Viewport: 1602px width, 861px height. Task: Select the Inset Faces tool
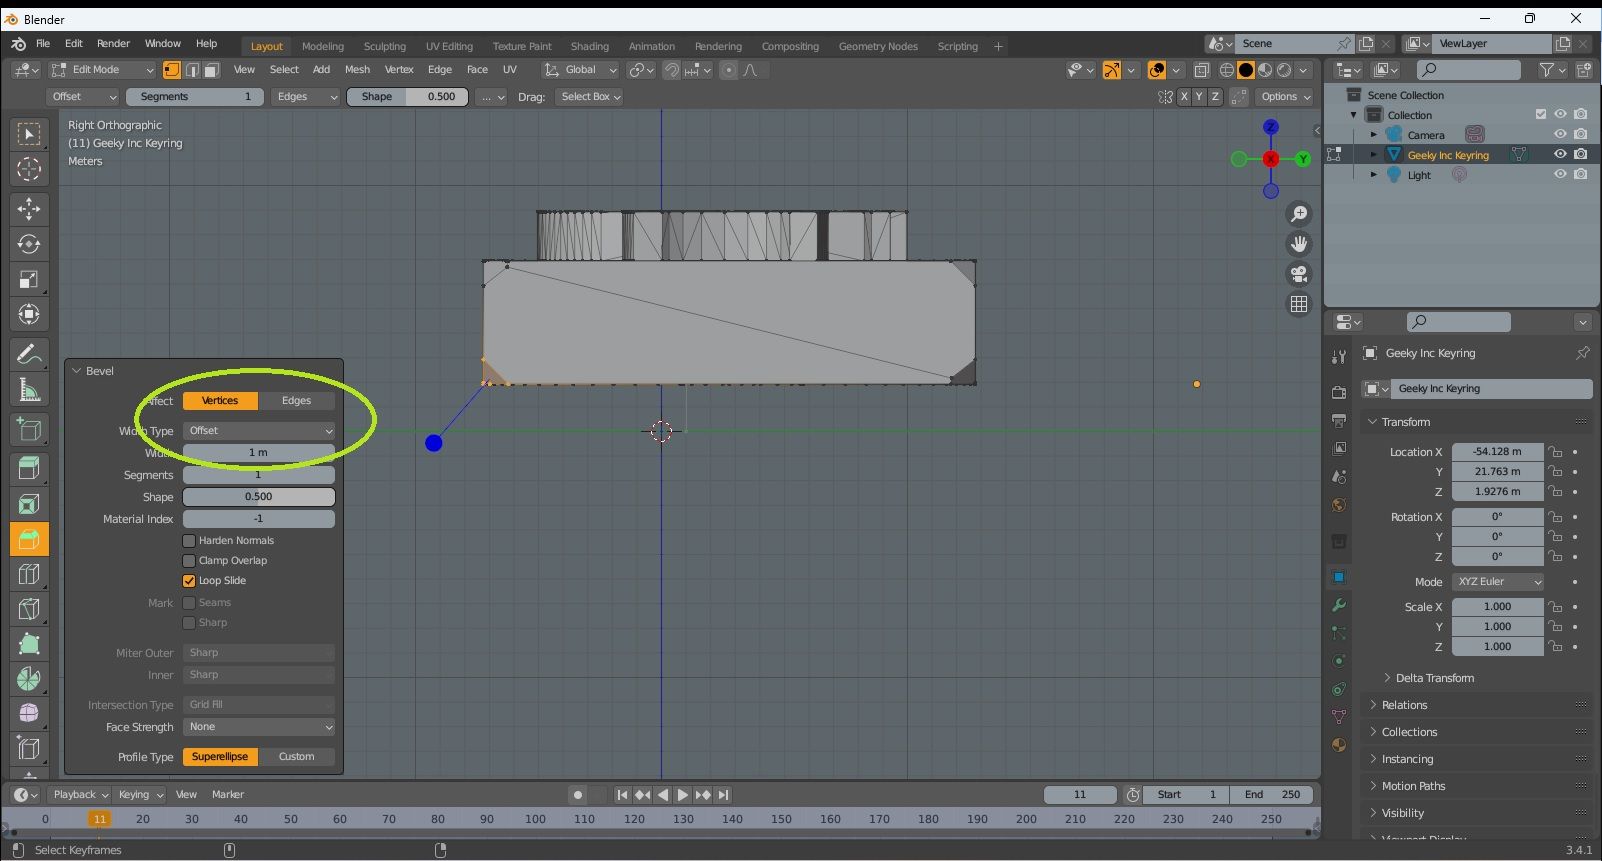pyautogui.click(x=29, y=504)
